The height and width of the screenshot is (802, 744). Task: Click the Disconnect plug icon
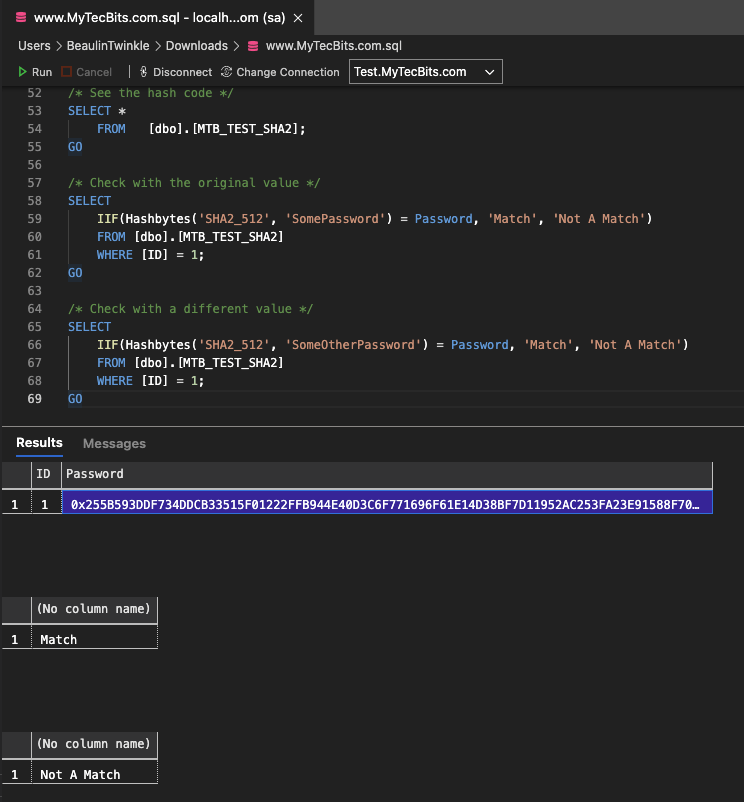tap(144, 72)
